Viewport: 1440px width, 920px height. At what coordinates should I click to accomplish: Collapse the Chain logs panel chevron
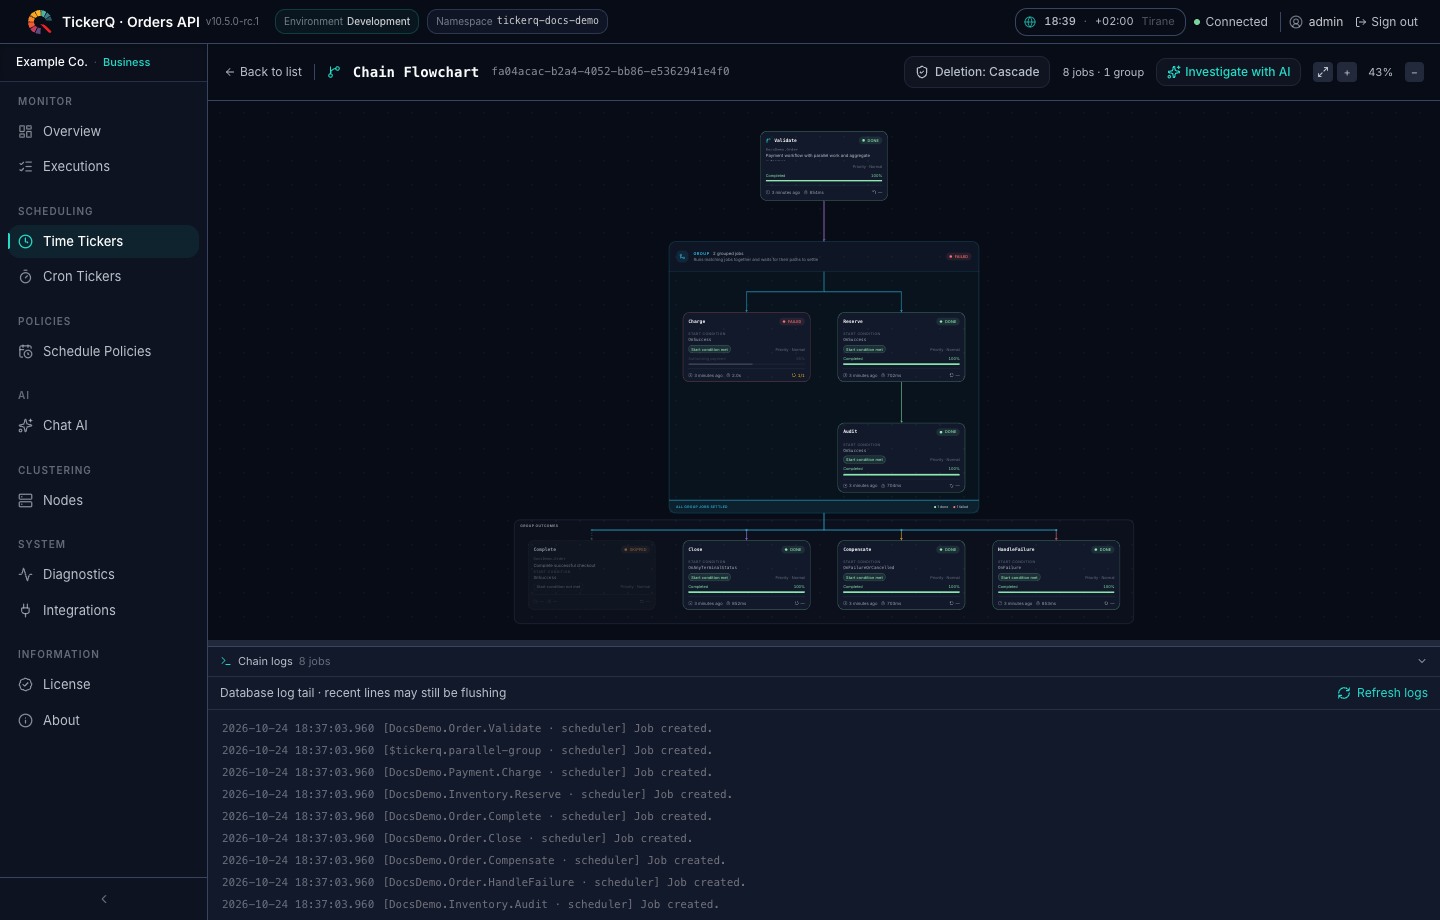coord(1422,661)
